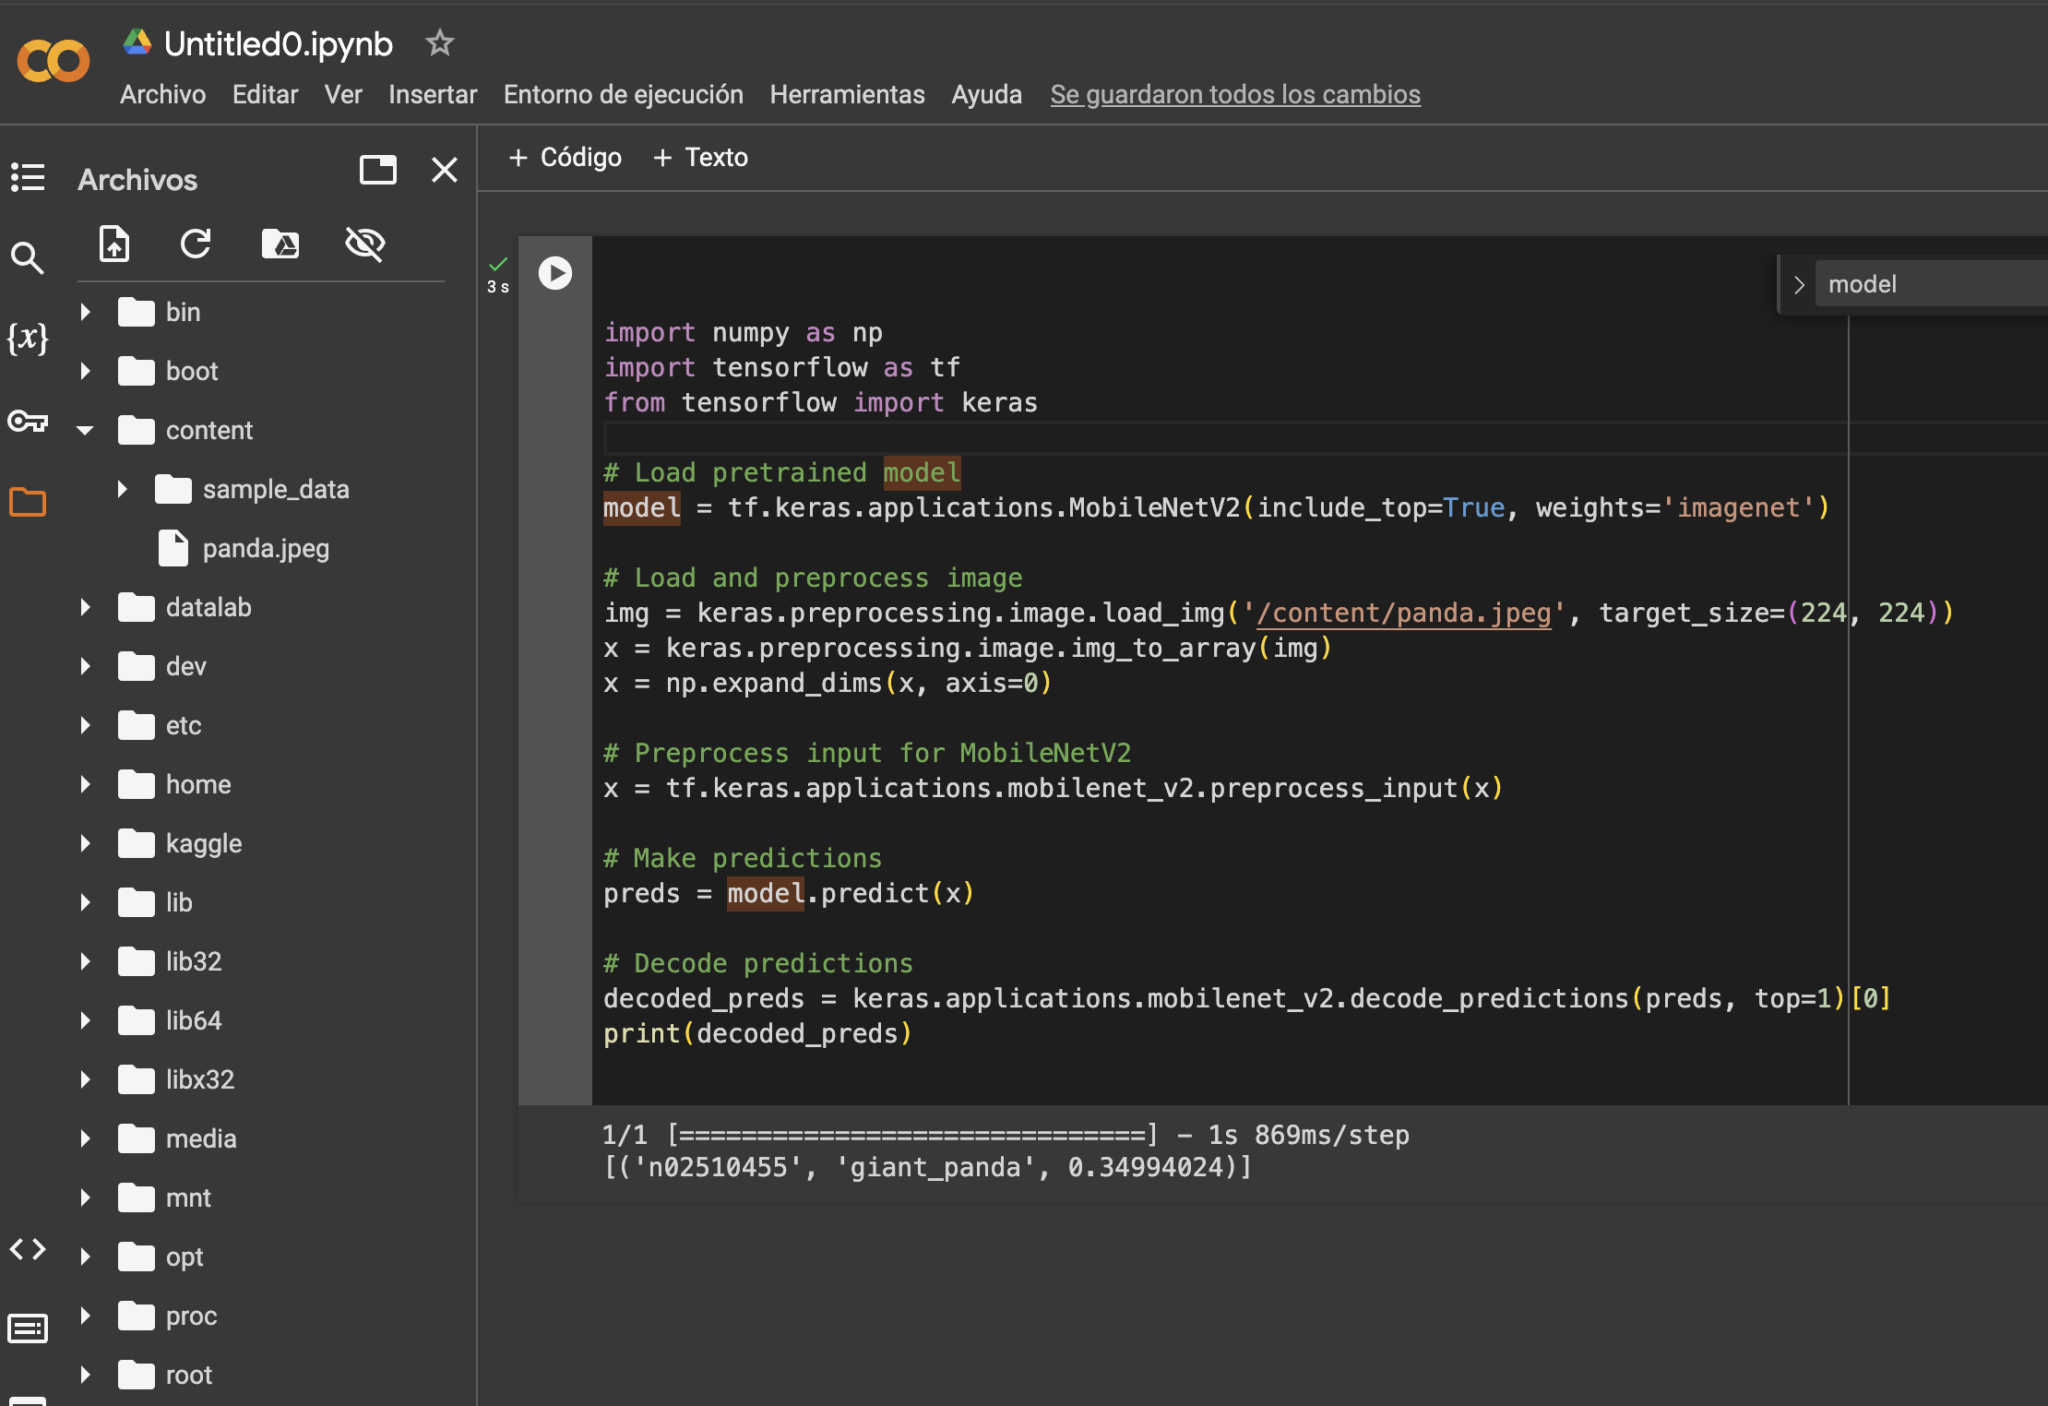The height and width of the screenshot is (1406, 2048).
Task: Expand the home folder
Action: 85,784
